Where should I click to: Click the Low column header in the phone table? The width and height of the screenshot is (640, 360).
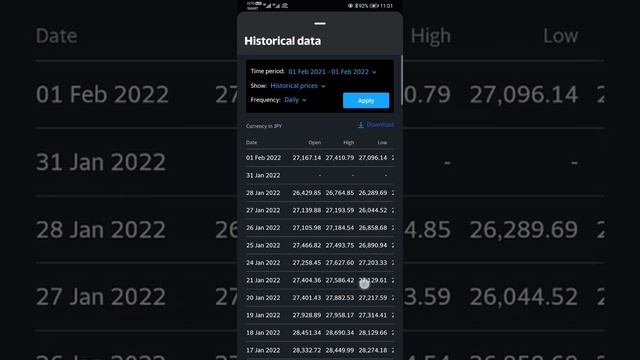[x=382, y=142]
